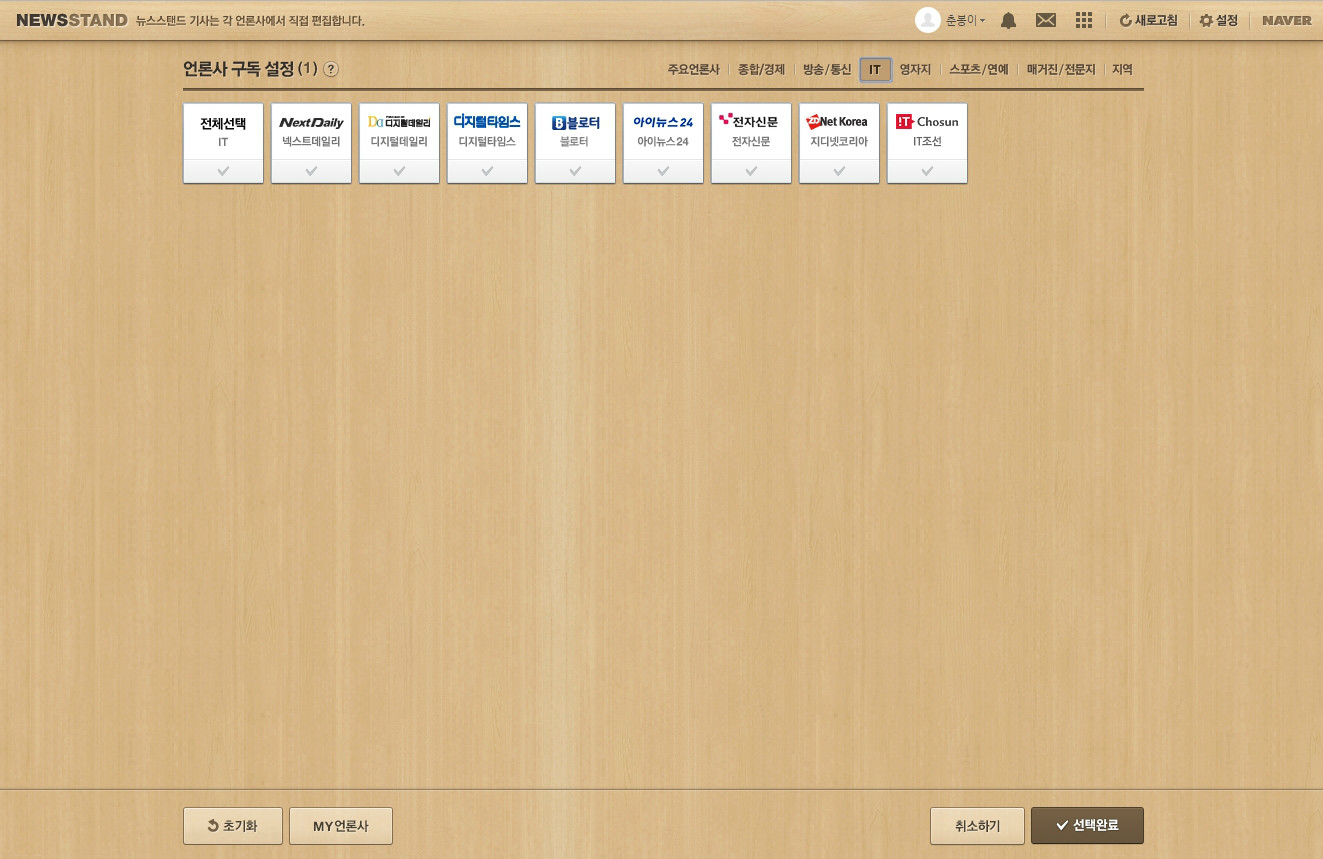The image size is (1323, 859).
Task: Switch to the 방송/통신 tab
Action: point(827,70)
